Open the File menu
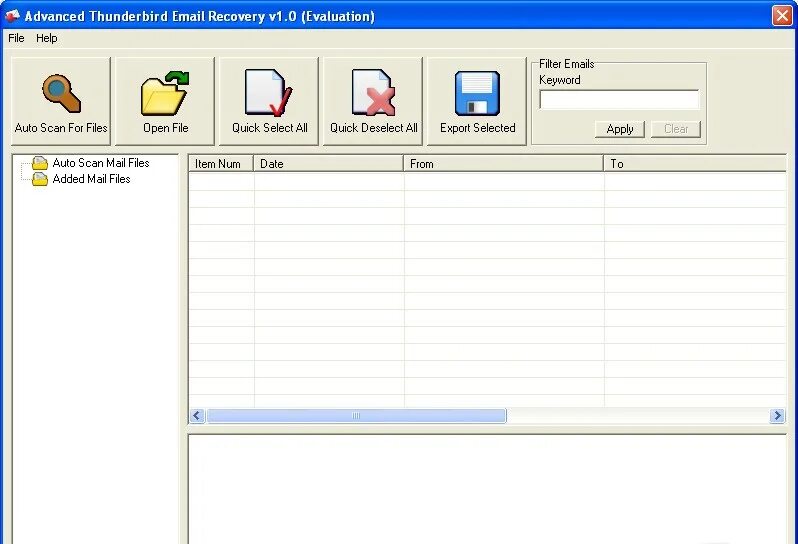The height and width of the screenshot is (544, 798). pyautogui.click(x=16, y=38)
